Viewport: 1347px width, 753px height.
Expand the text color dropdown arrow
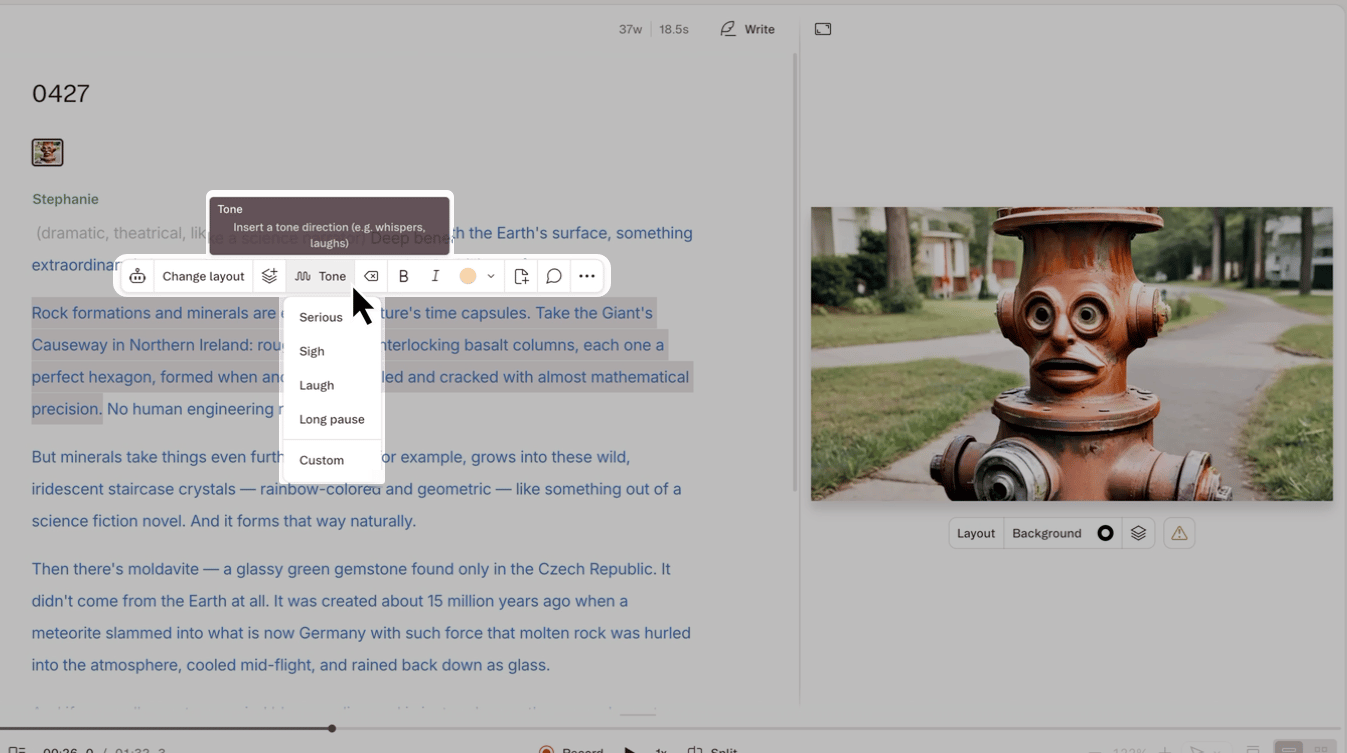click(x=491, y=276)
